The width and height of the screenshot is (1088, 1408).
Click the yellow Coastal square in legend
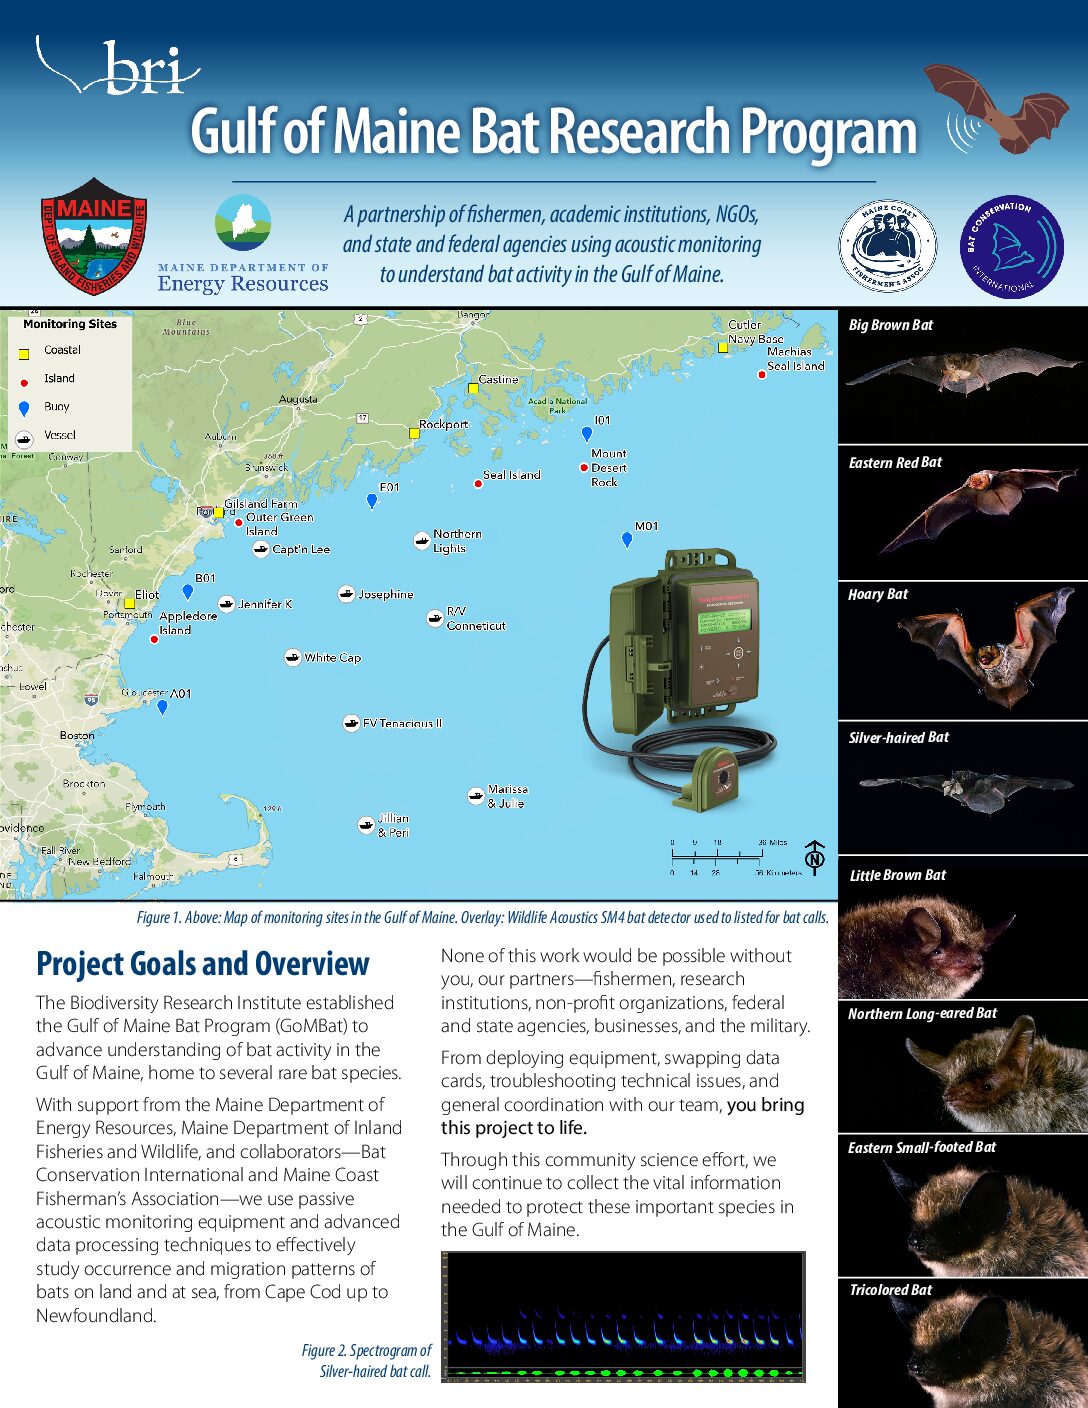pos(24,353)
